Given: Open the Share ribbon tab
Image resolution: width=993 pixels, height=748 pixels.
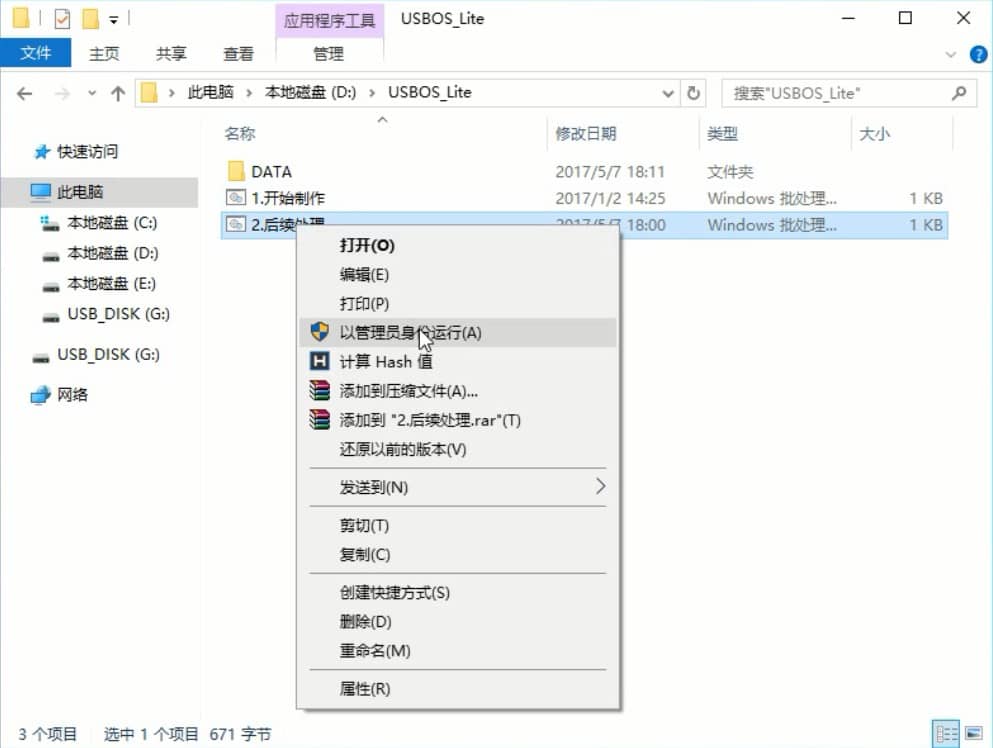Looking at the screenshot, I should [x=171, y=54].
